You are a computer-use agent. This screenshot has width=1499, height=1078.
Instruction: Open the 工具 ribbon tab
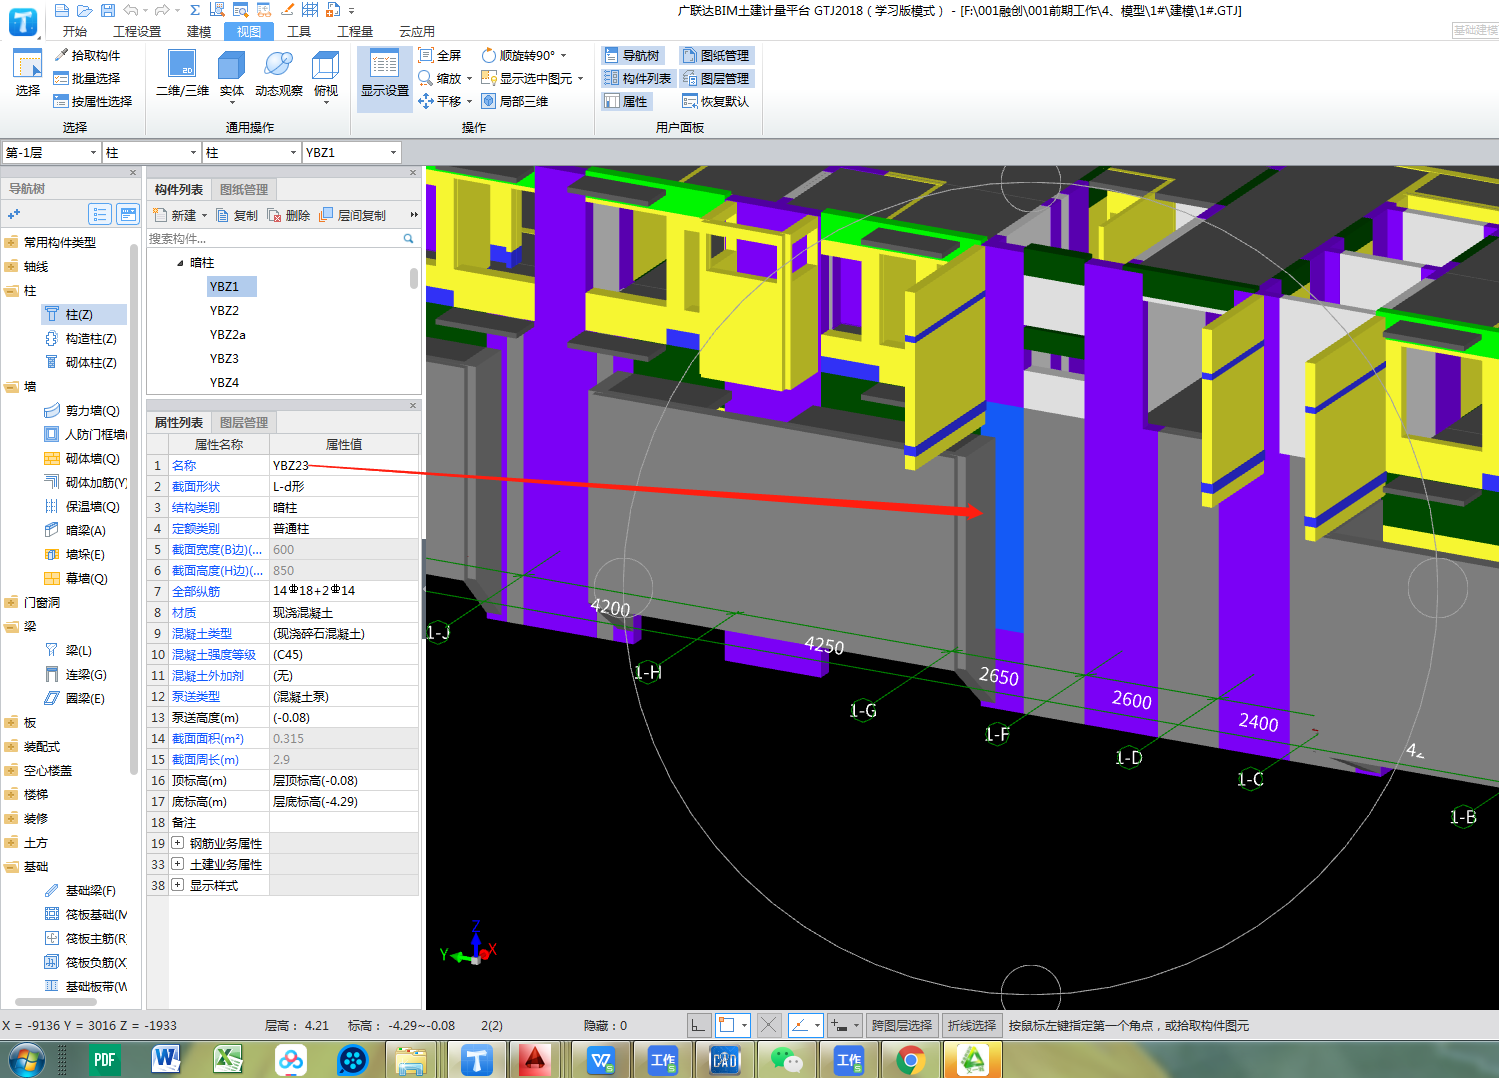[x=299, y=31]
